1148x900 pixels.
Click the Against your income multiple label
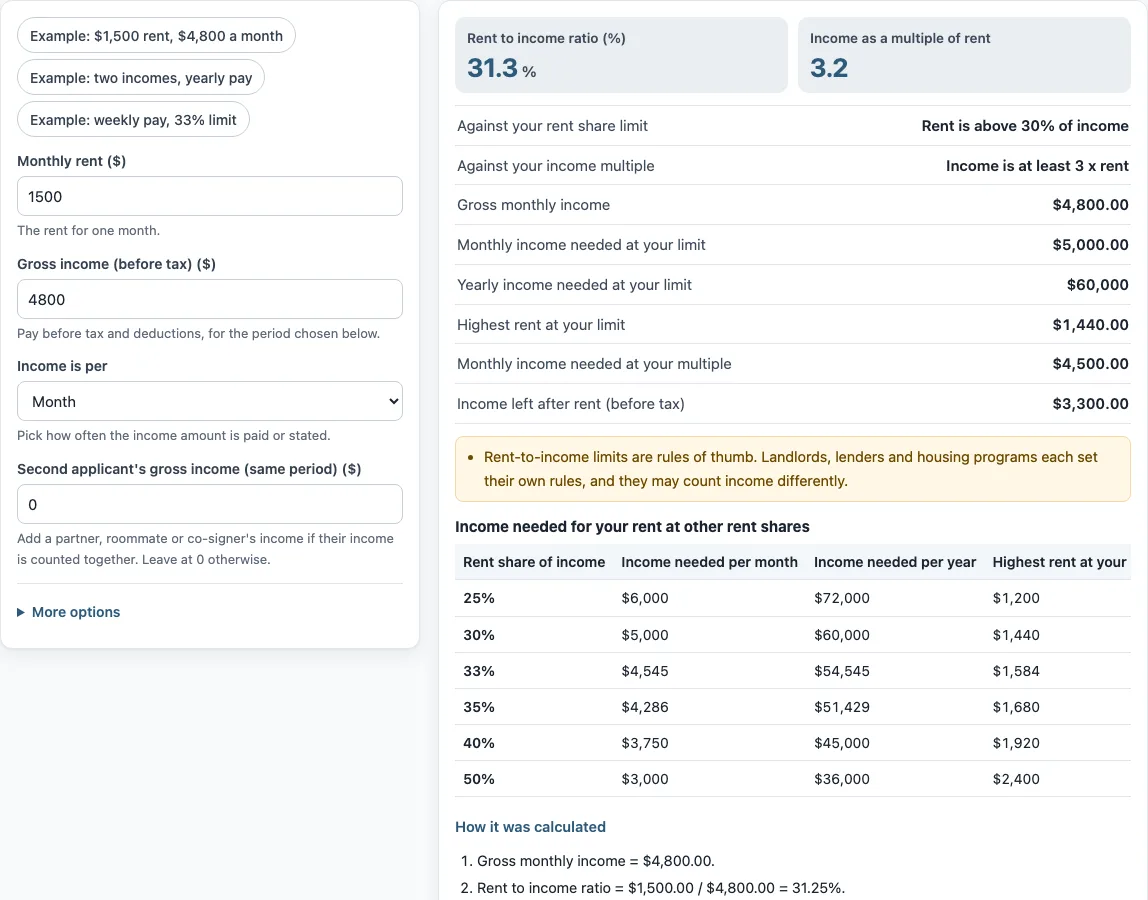556,166
